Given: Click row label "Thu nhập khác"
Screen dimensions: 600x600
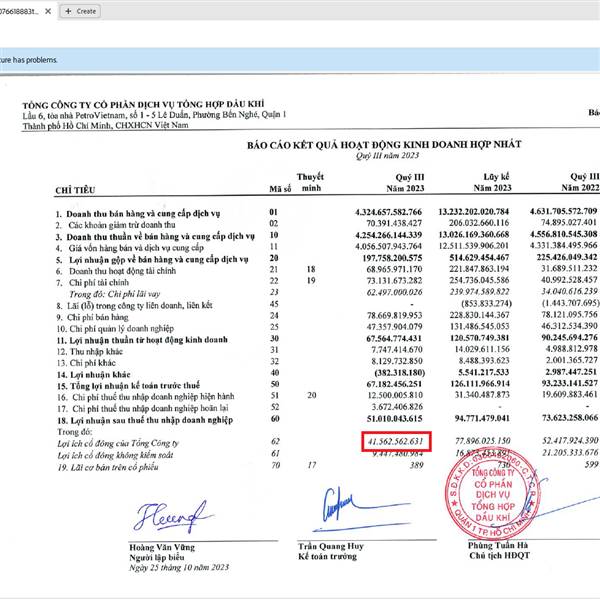Looking at the screenshot, I should 96,352.
